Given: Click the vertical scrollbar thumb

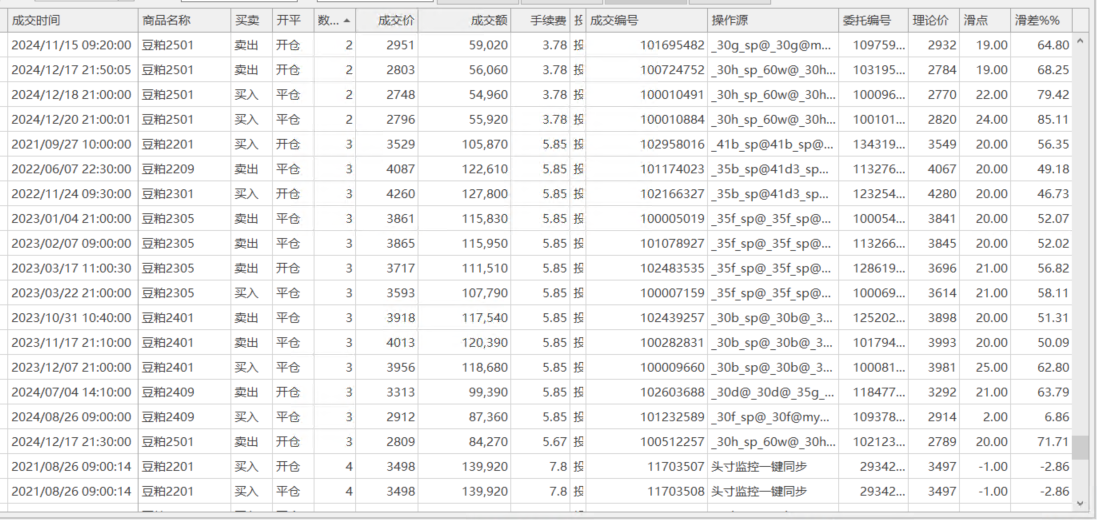Looking at the screenshot, I should pyautogui.click(x=1082, y=448).
